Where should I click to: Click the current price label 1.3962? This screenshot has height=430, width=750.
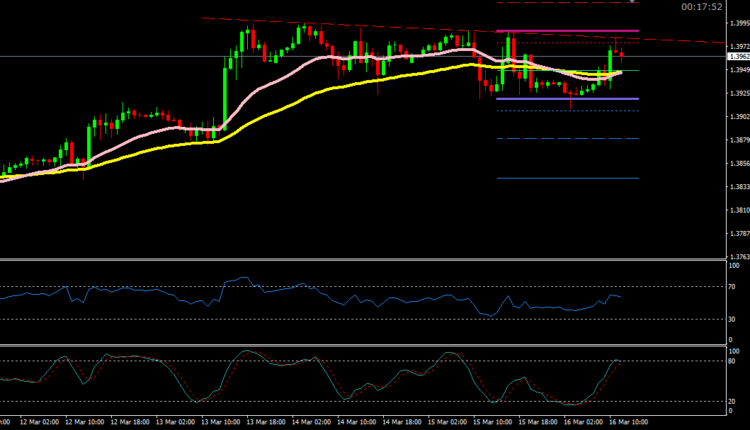735,57
